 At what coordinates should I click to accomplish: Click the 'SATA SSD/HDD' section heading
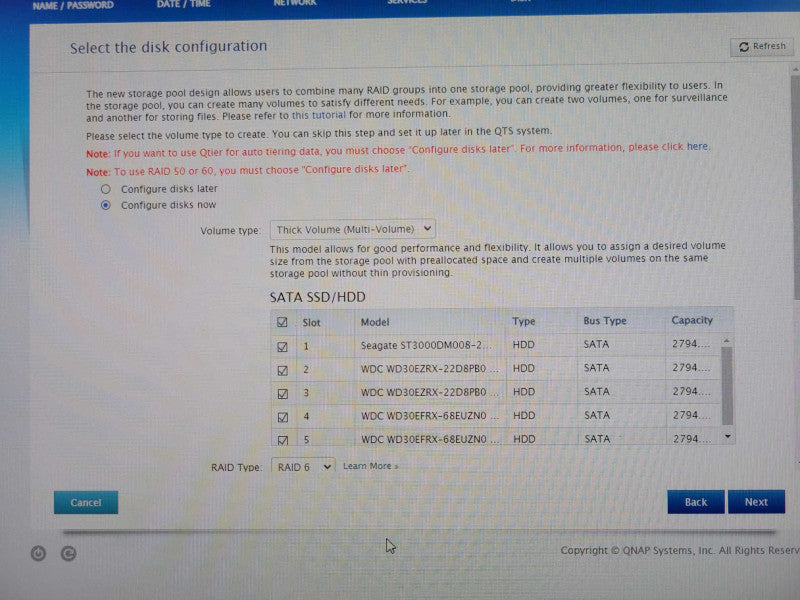tap(317, 297)
